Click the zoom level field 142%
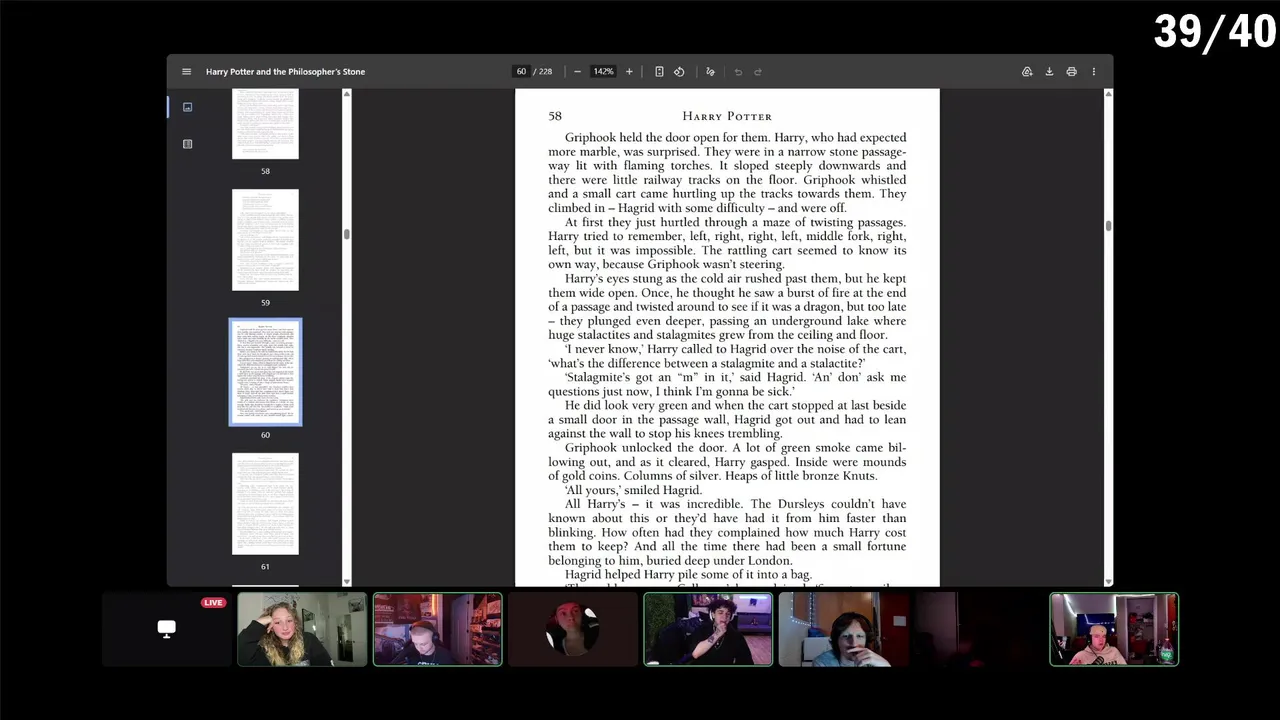 point(603,72)
